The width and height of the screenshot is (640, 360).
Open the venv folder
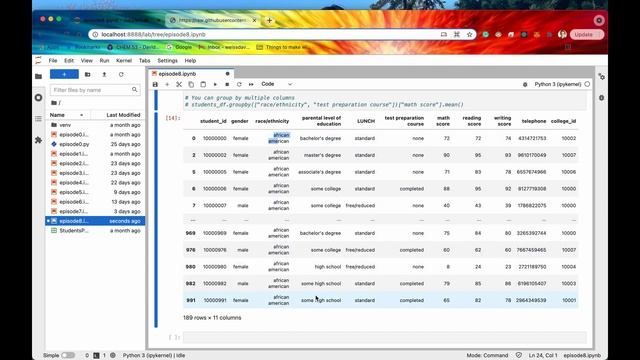(96, 125)
